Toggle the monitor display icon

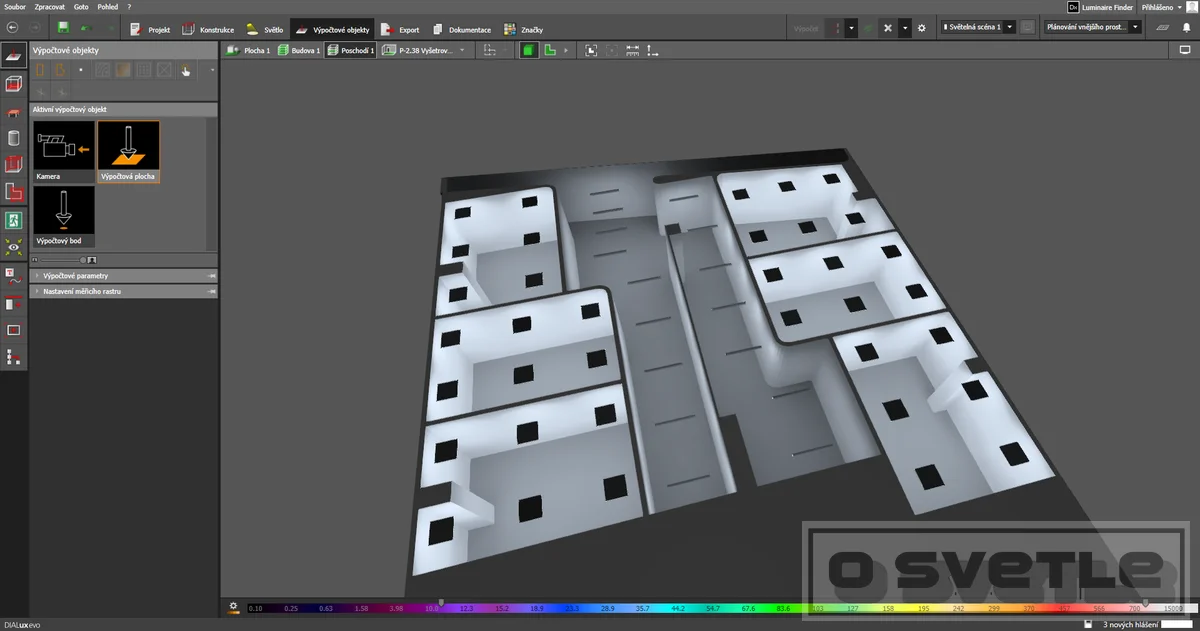tap(1186, 49)
